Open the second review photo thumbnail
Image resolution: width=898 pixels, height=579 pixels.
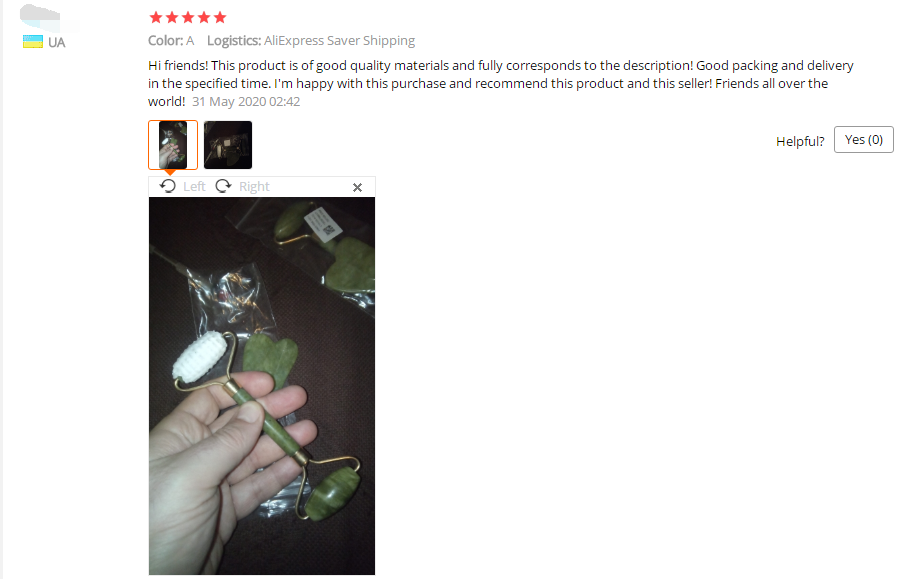228,145
